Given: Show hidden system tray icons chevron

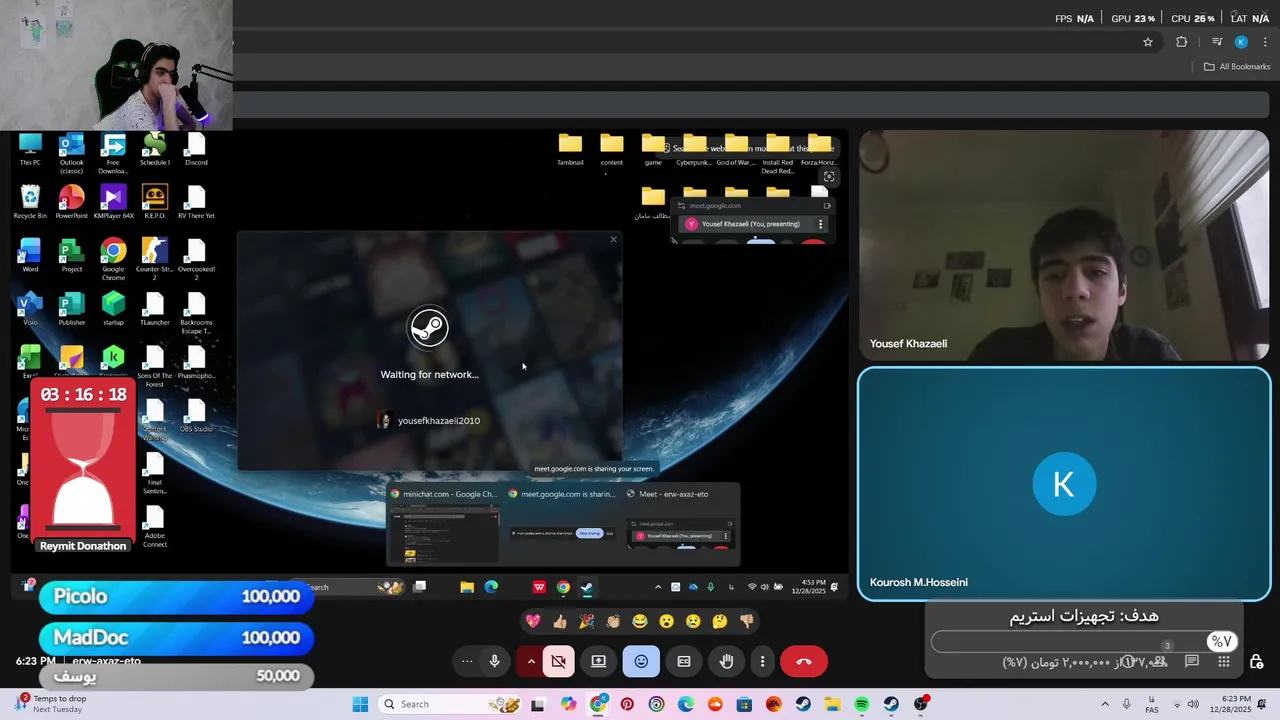Looking at the screenshot, I should [x=1107, y=704].
